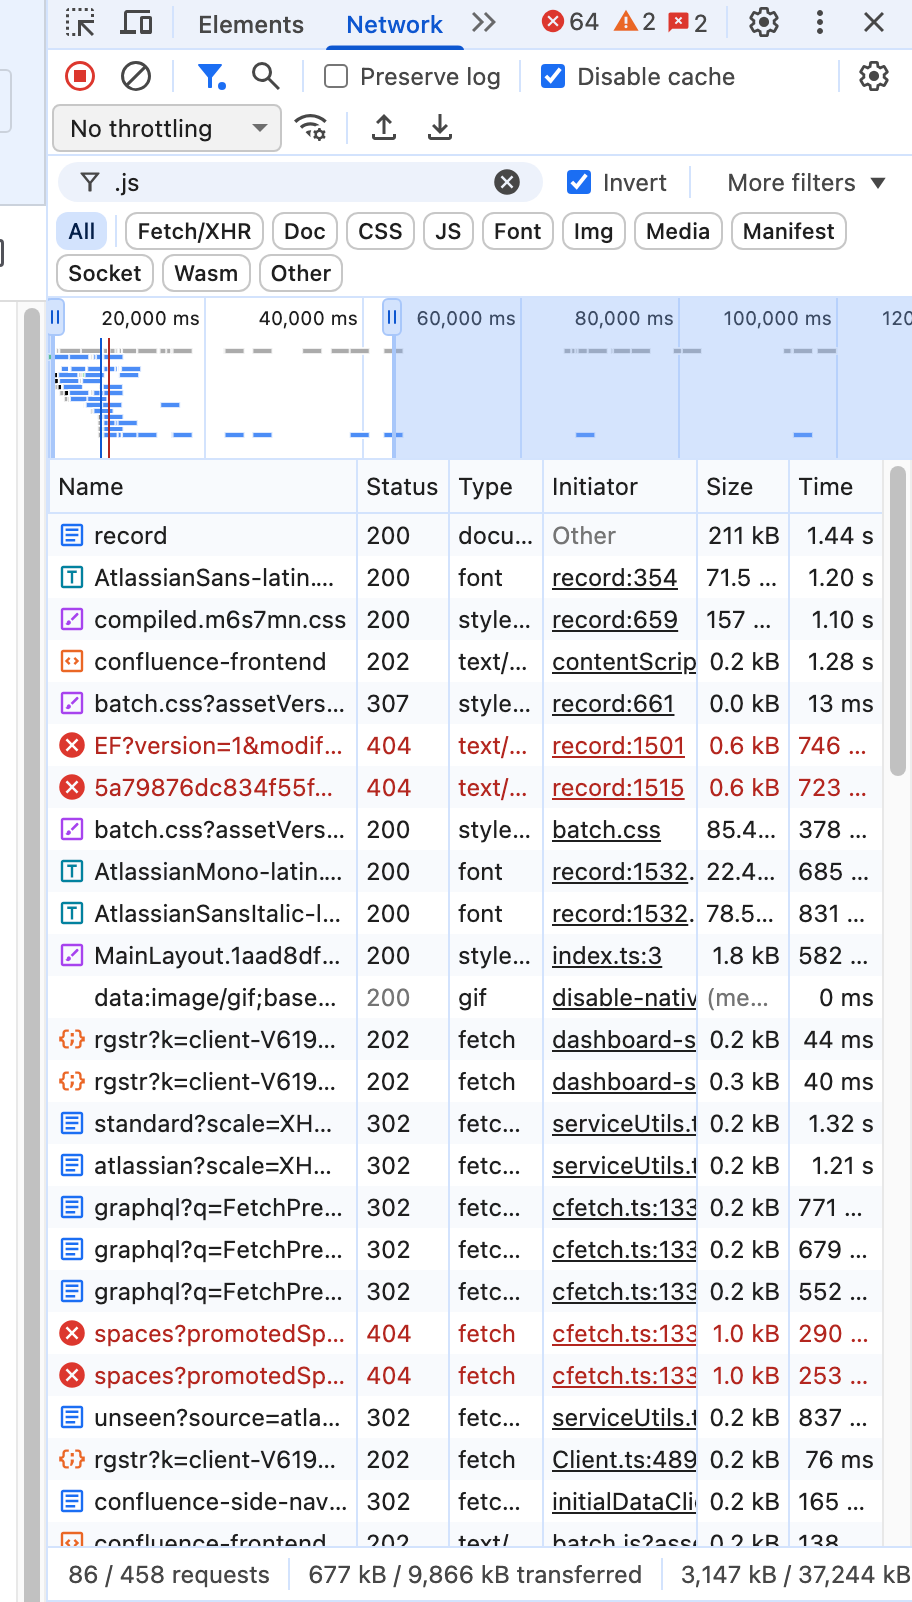Expand the More filters dropdown

pyautogui.click(x=806, y=183)
